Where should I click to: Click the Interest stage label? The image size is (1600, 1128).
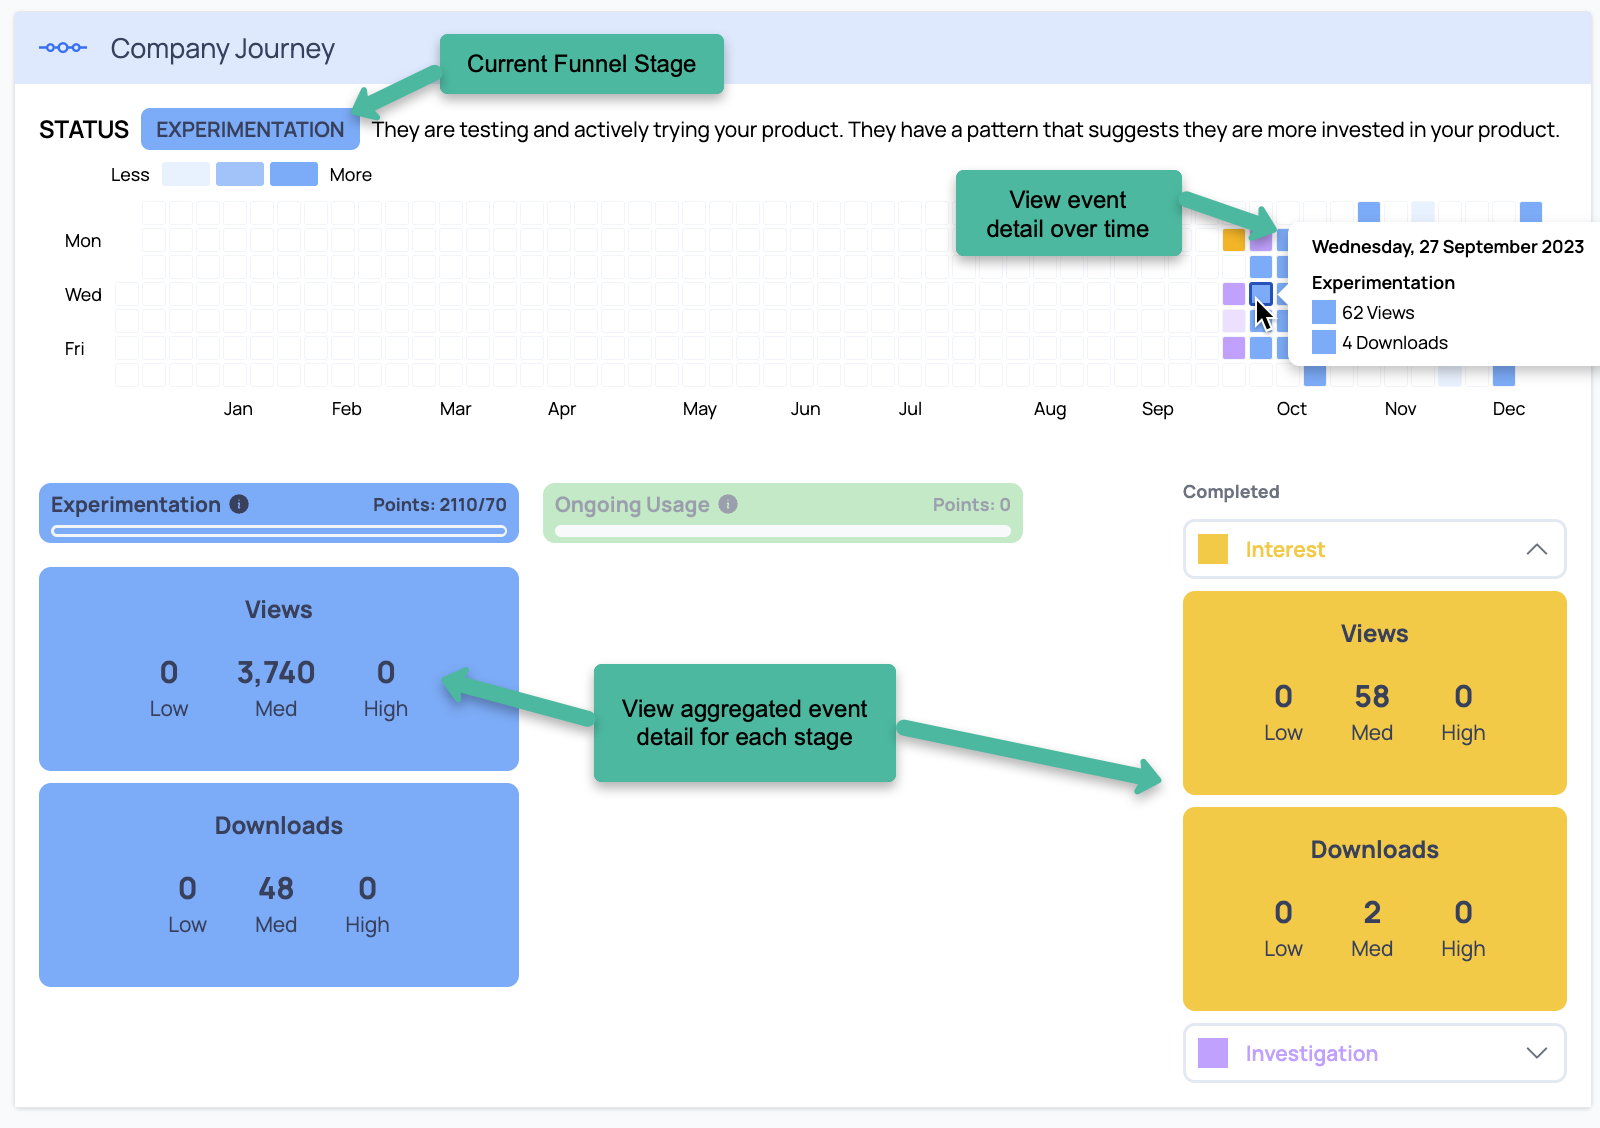[1284, 549]
